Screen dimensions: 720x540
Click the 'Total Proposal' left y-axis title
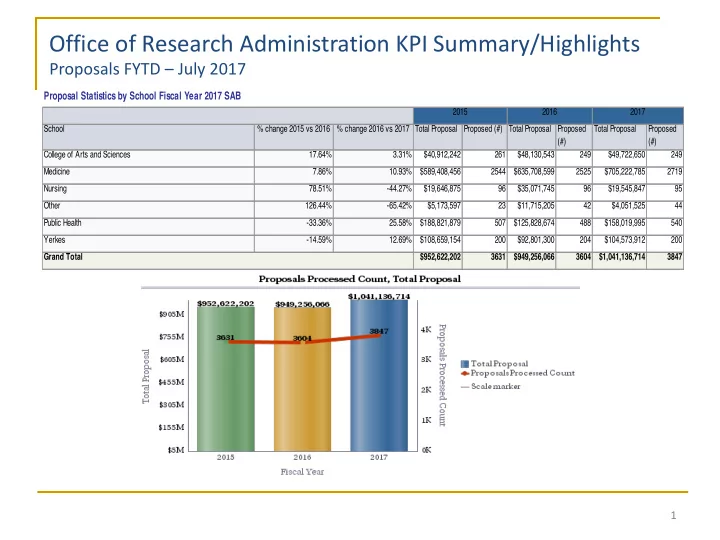pyautogui.click(x=146, y=377)
